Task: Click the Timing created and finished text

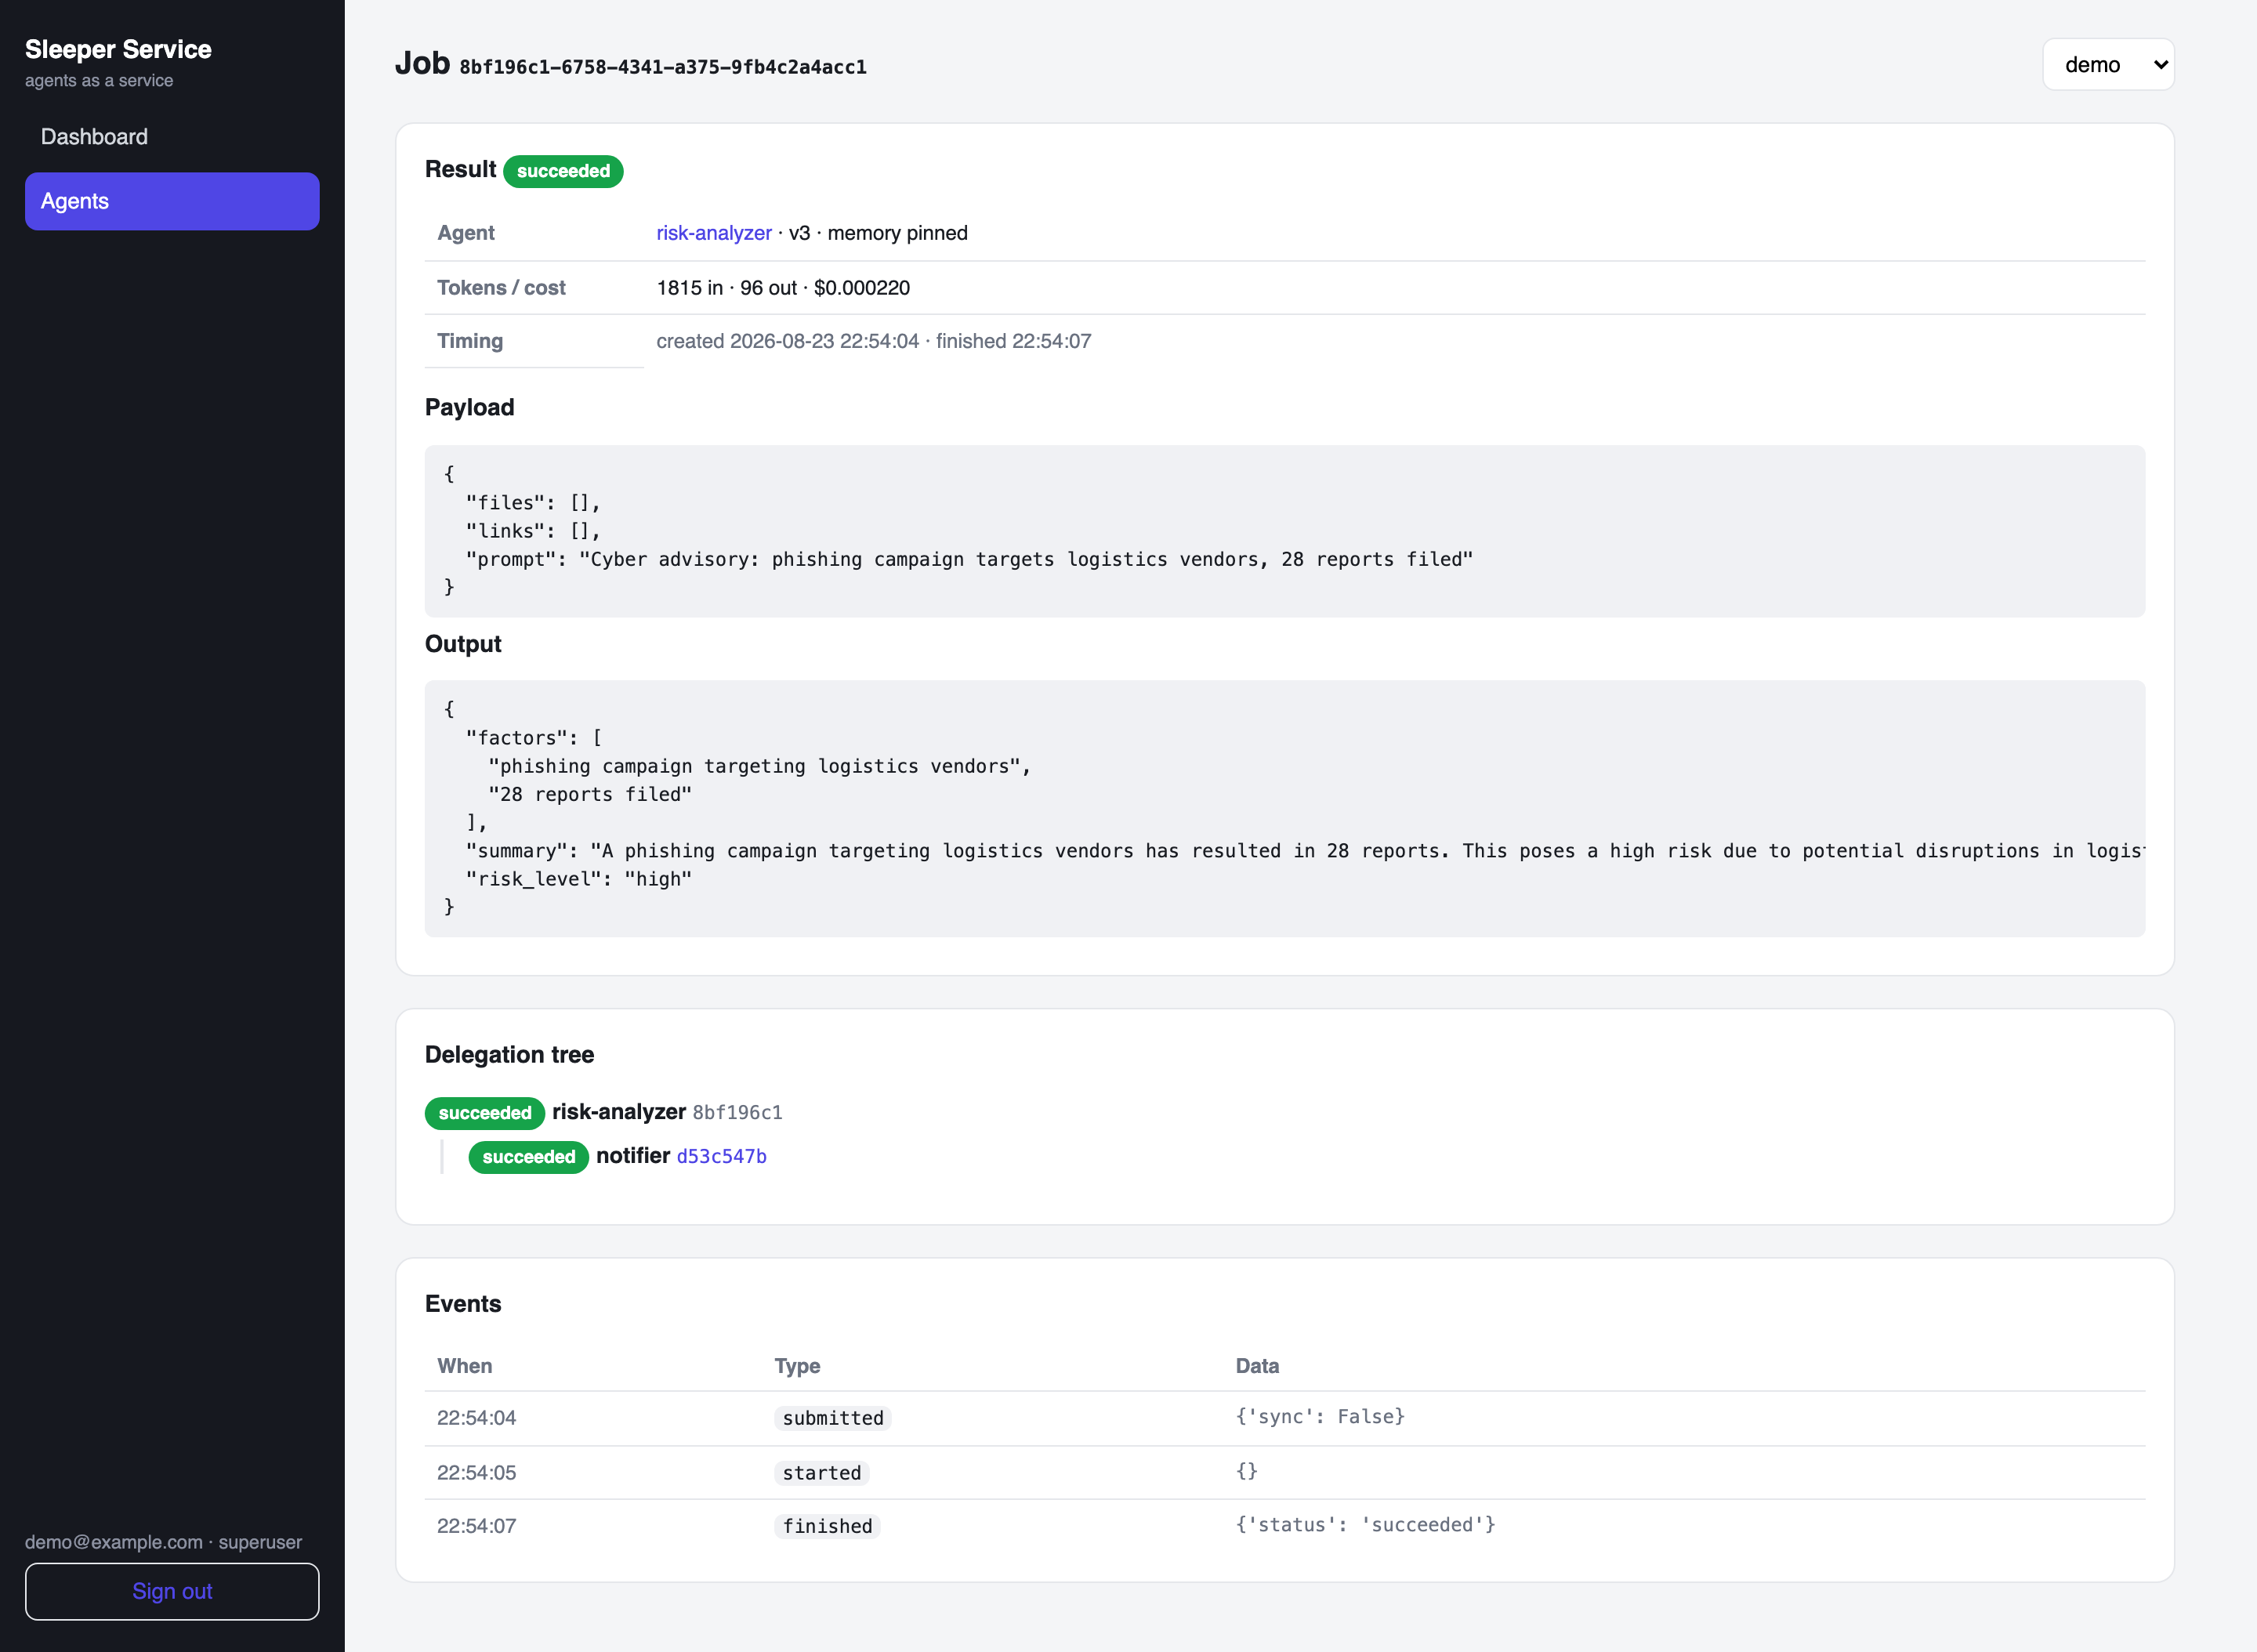Action: pyautogui.click(x=873, y=341)
